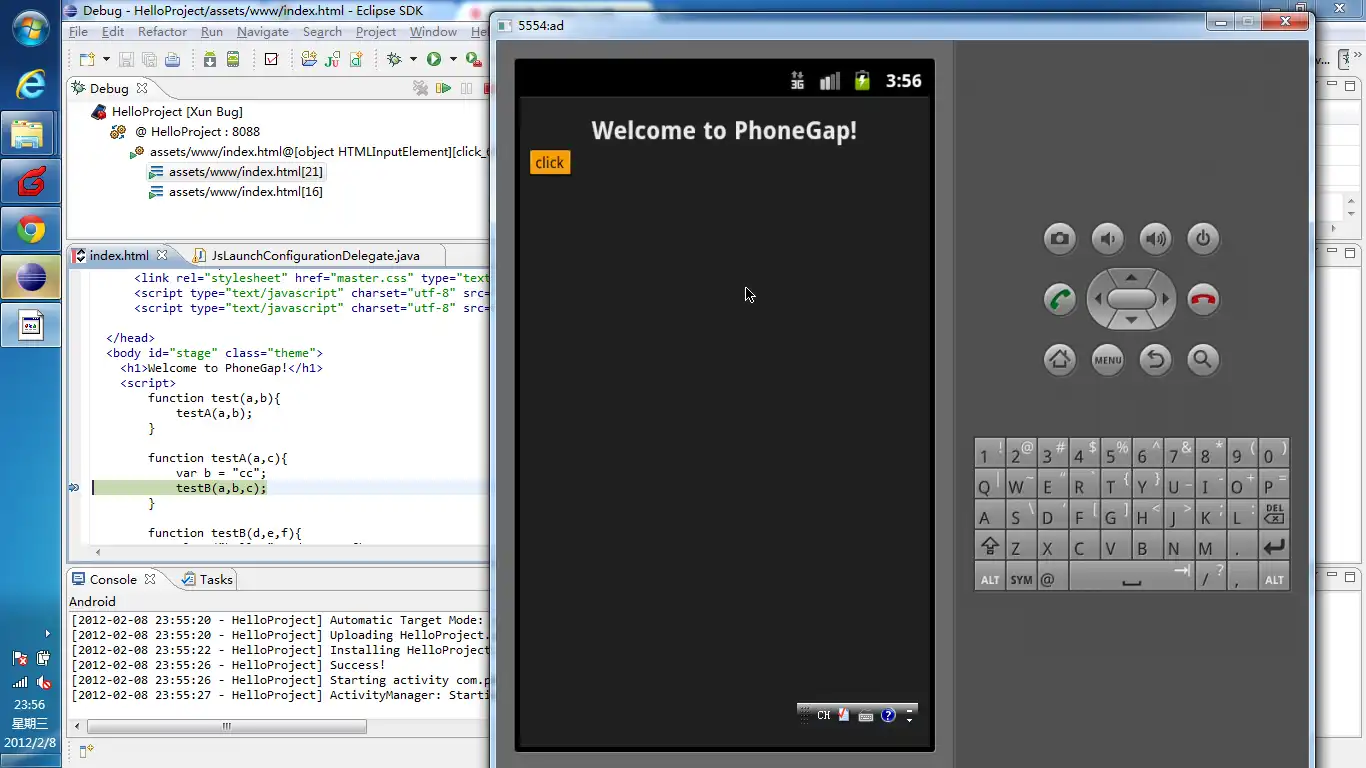The height and width of the screenshot is (768, 1366).
Task: Click the emulator Enter keyboard key
Action: [1274, 546]
